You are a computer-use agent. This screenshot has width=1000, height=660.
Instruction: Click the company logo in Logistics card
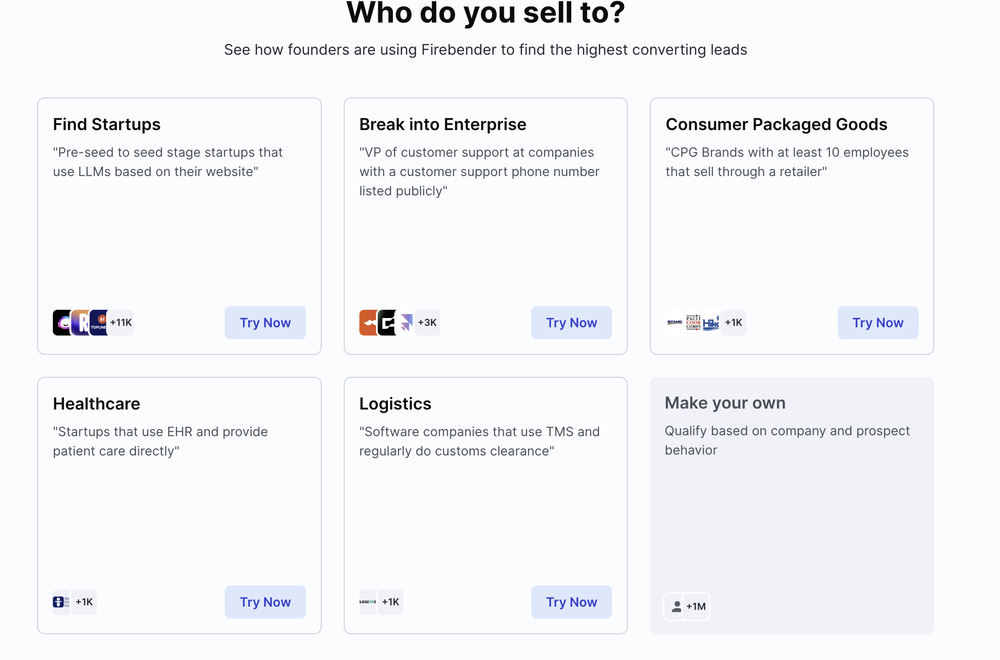[368, 602]
